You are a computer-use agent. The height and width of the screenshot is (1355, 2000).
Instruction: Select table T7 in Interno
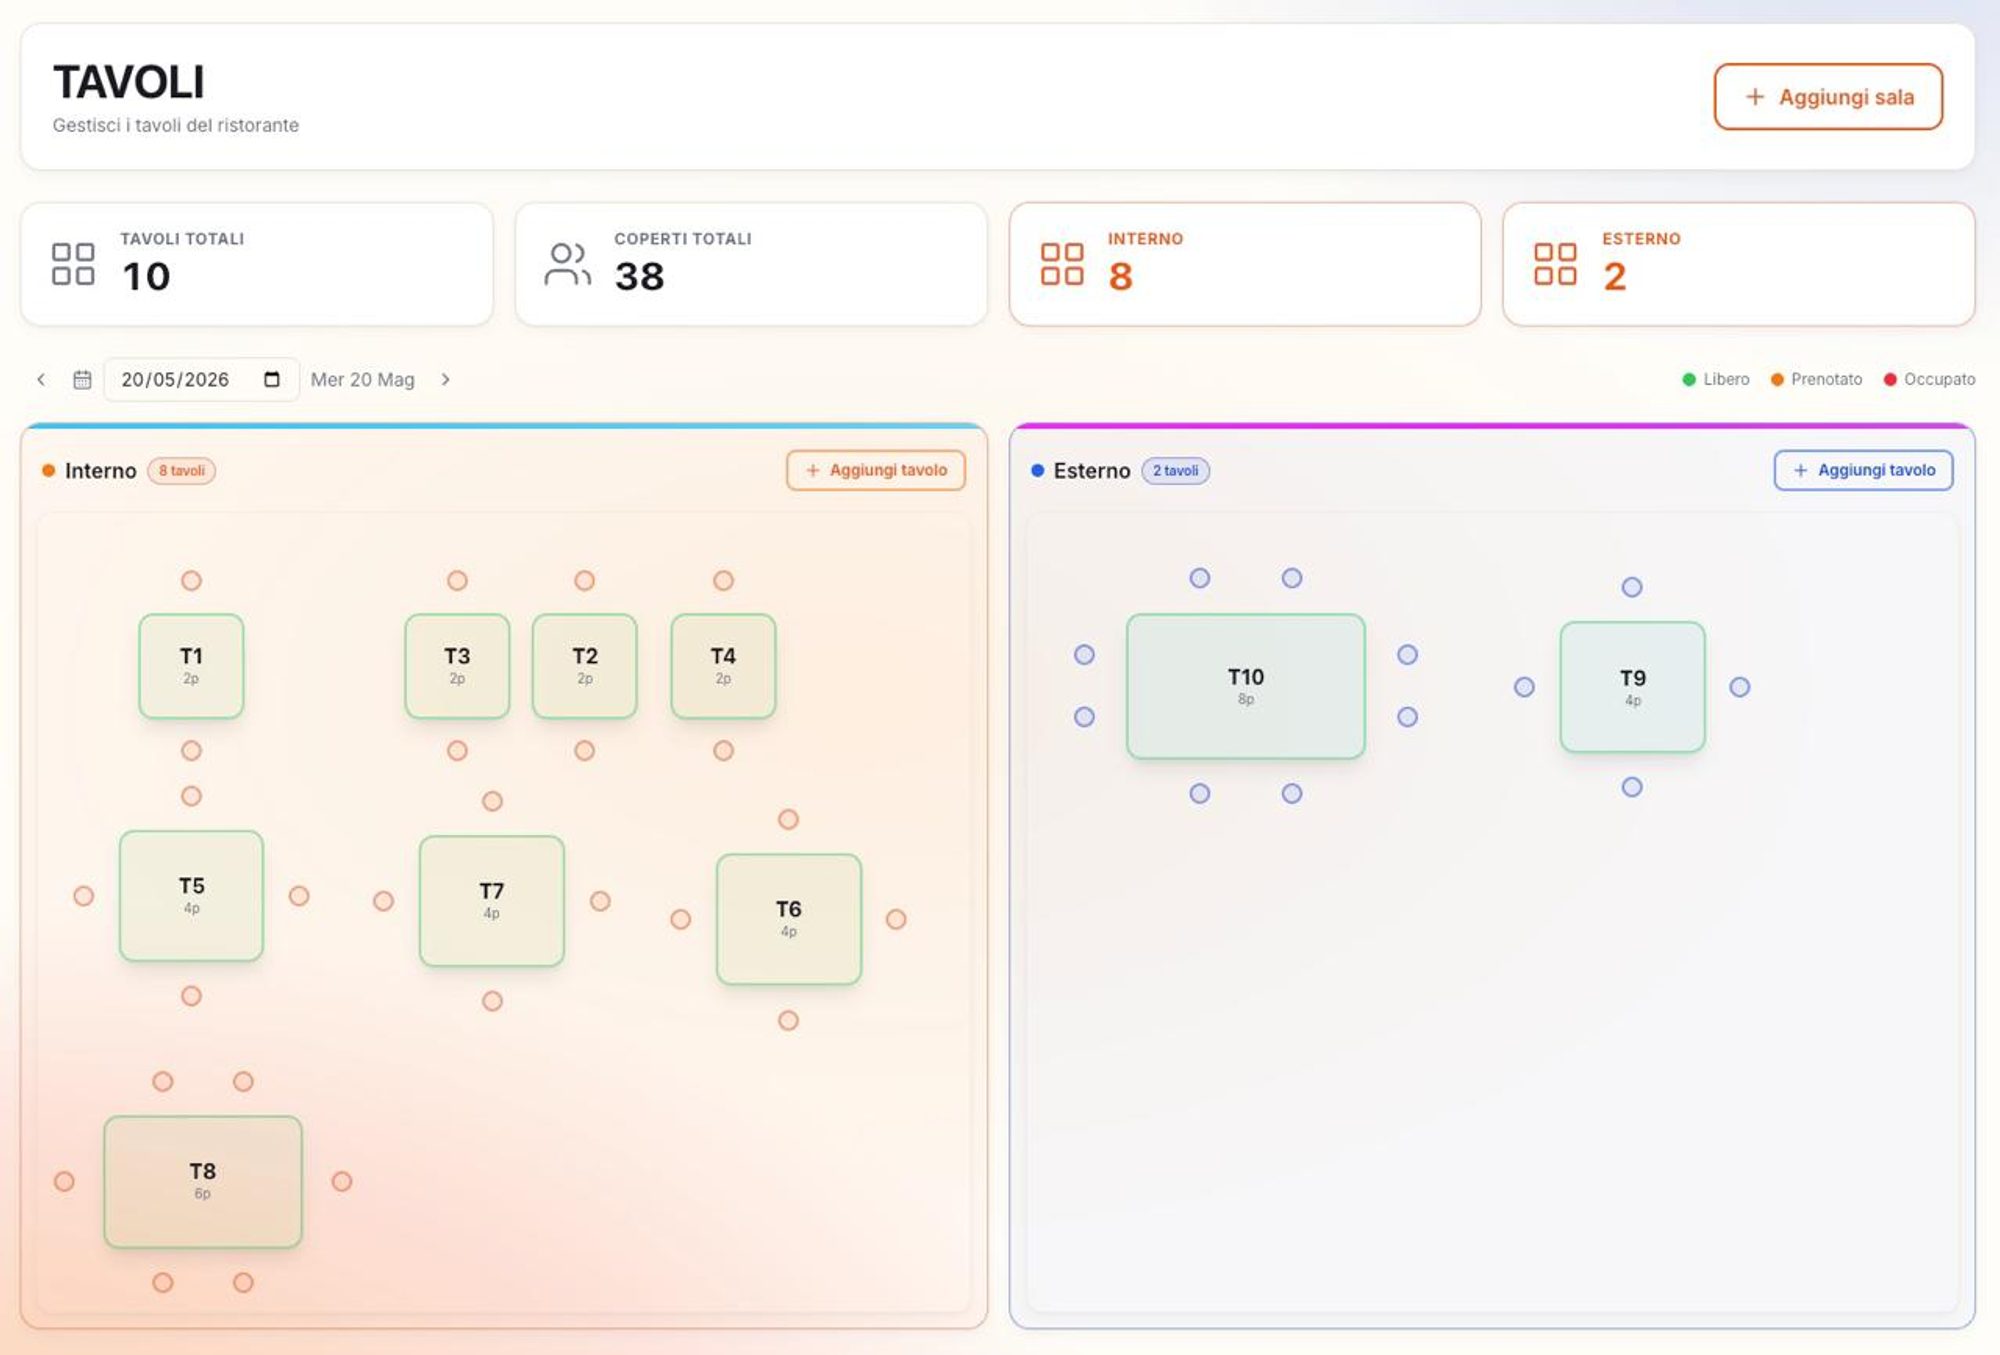point(492,901)
